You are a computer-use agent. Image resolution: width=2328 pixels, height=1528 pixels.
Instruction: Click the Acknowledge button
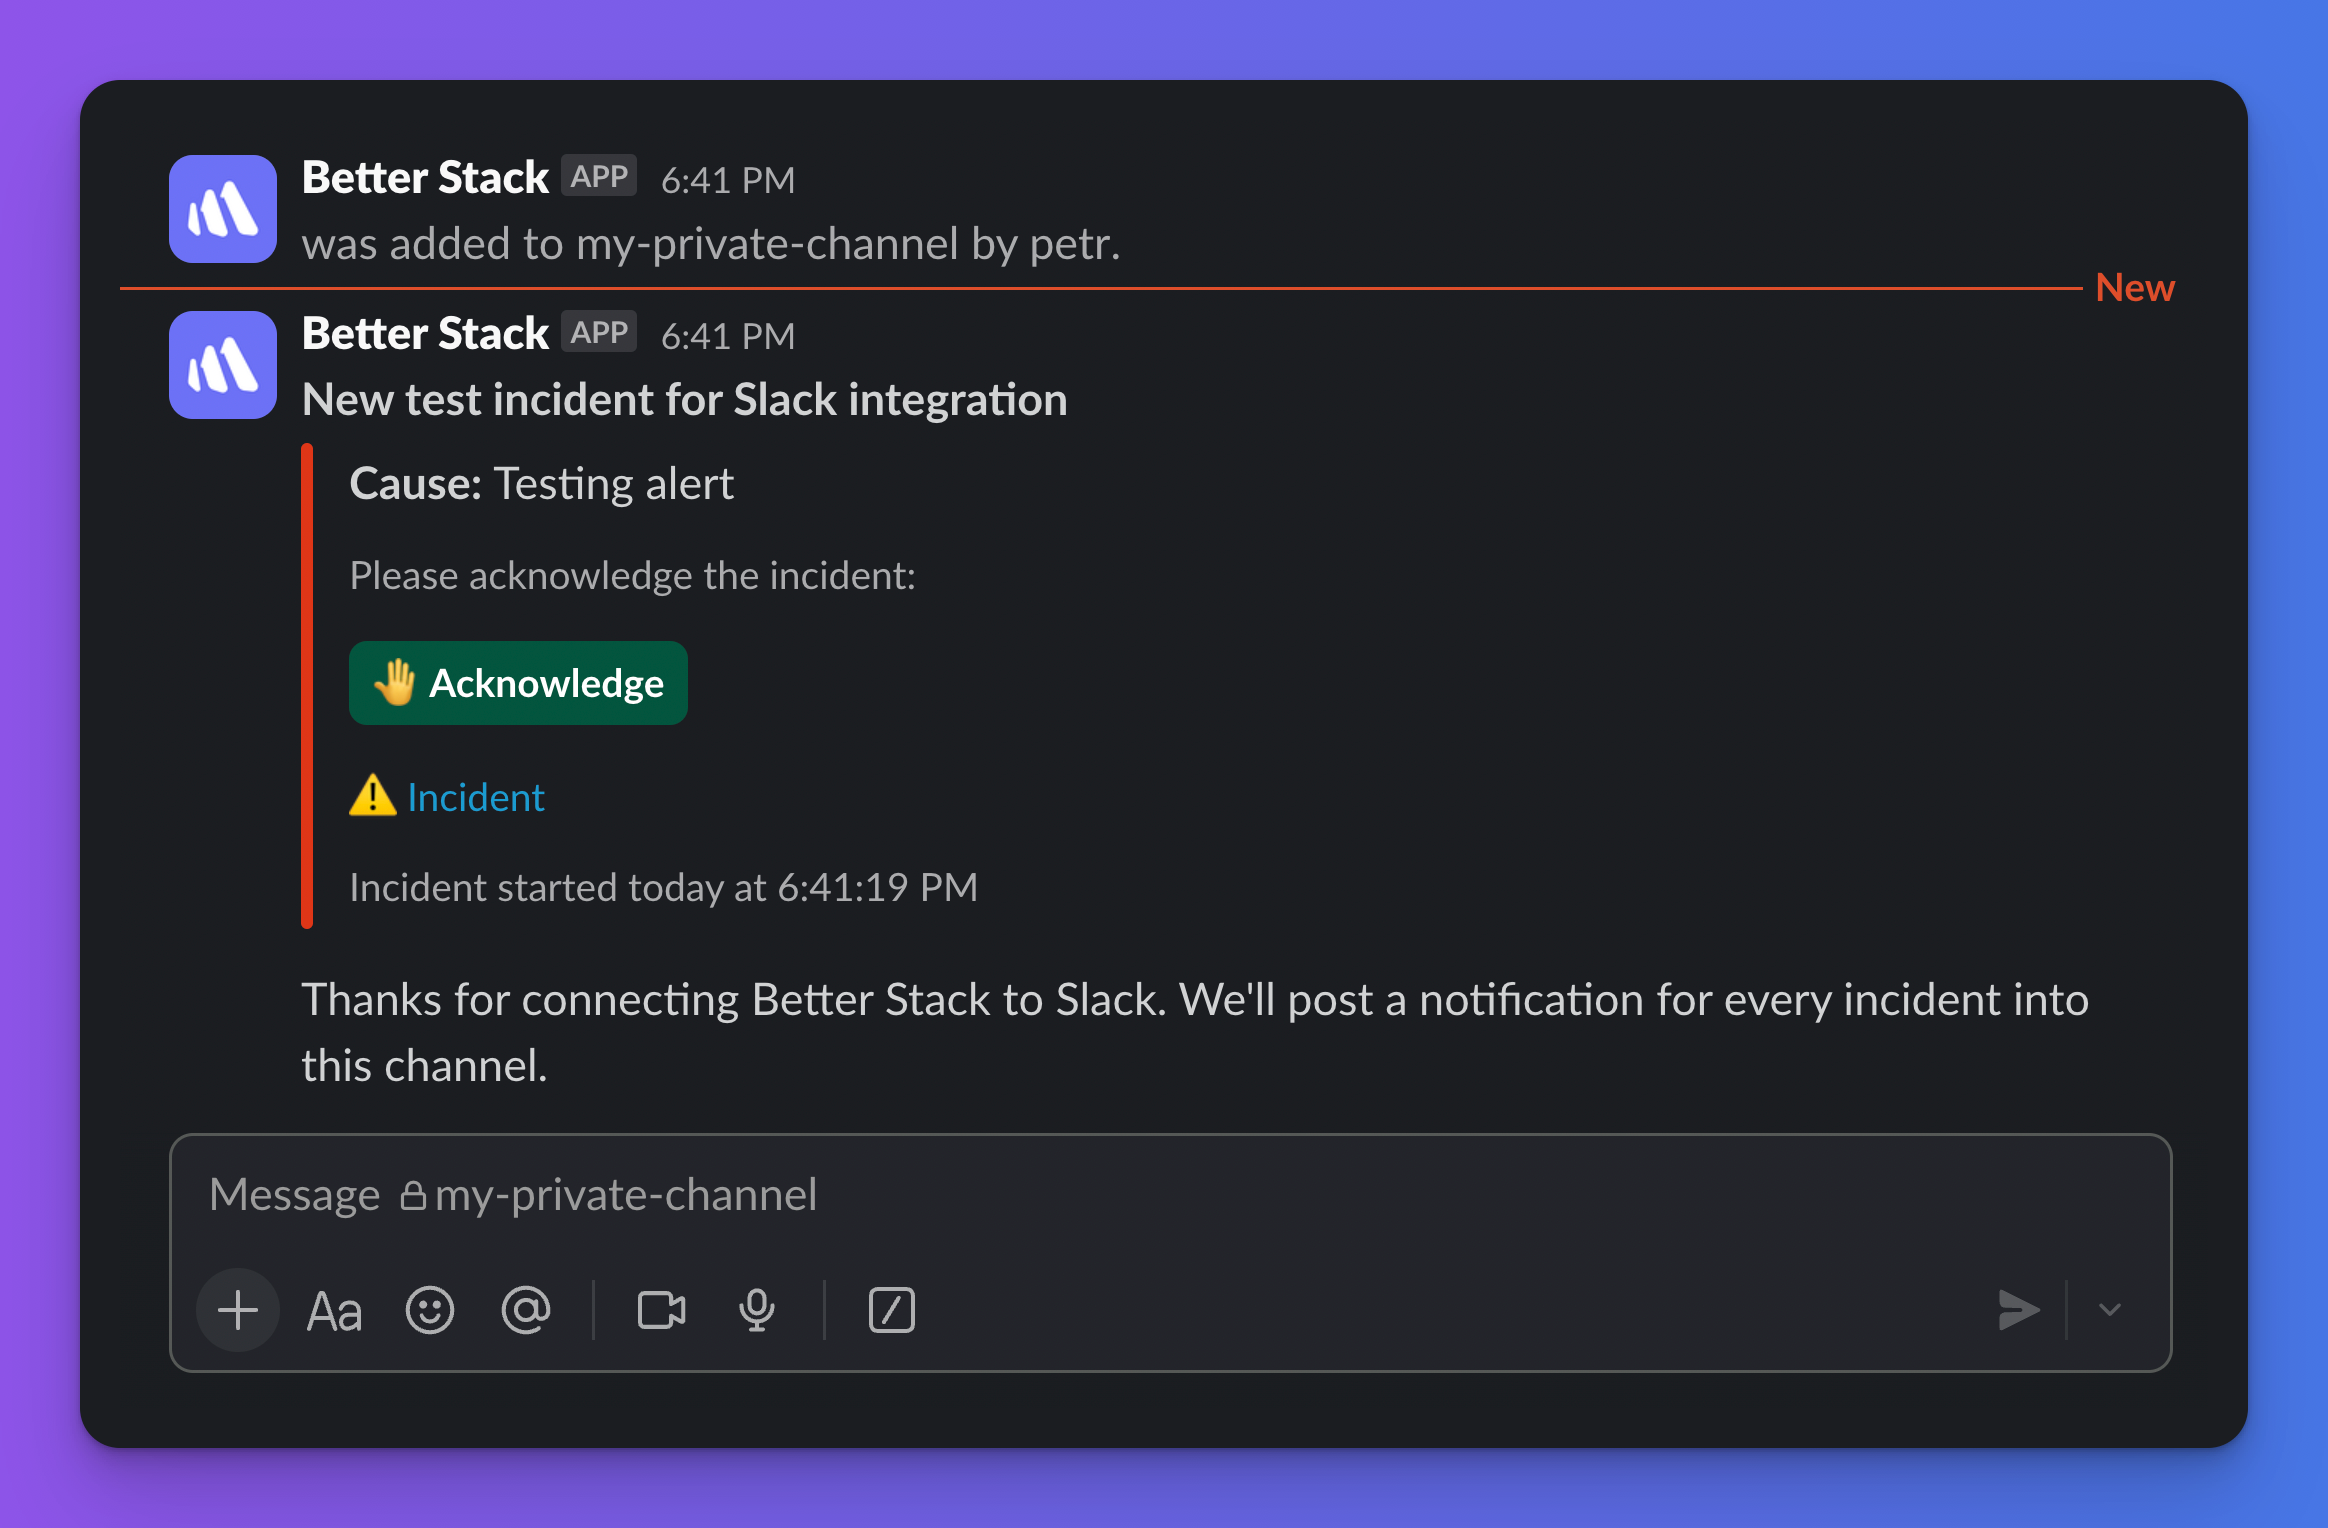pyautogui.click(x=518, y=683)
